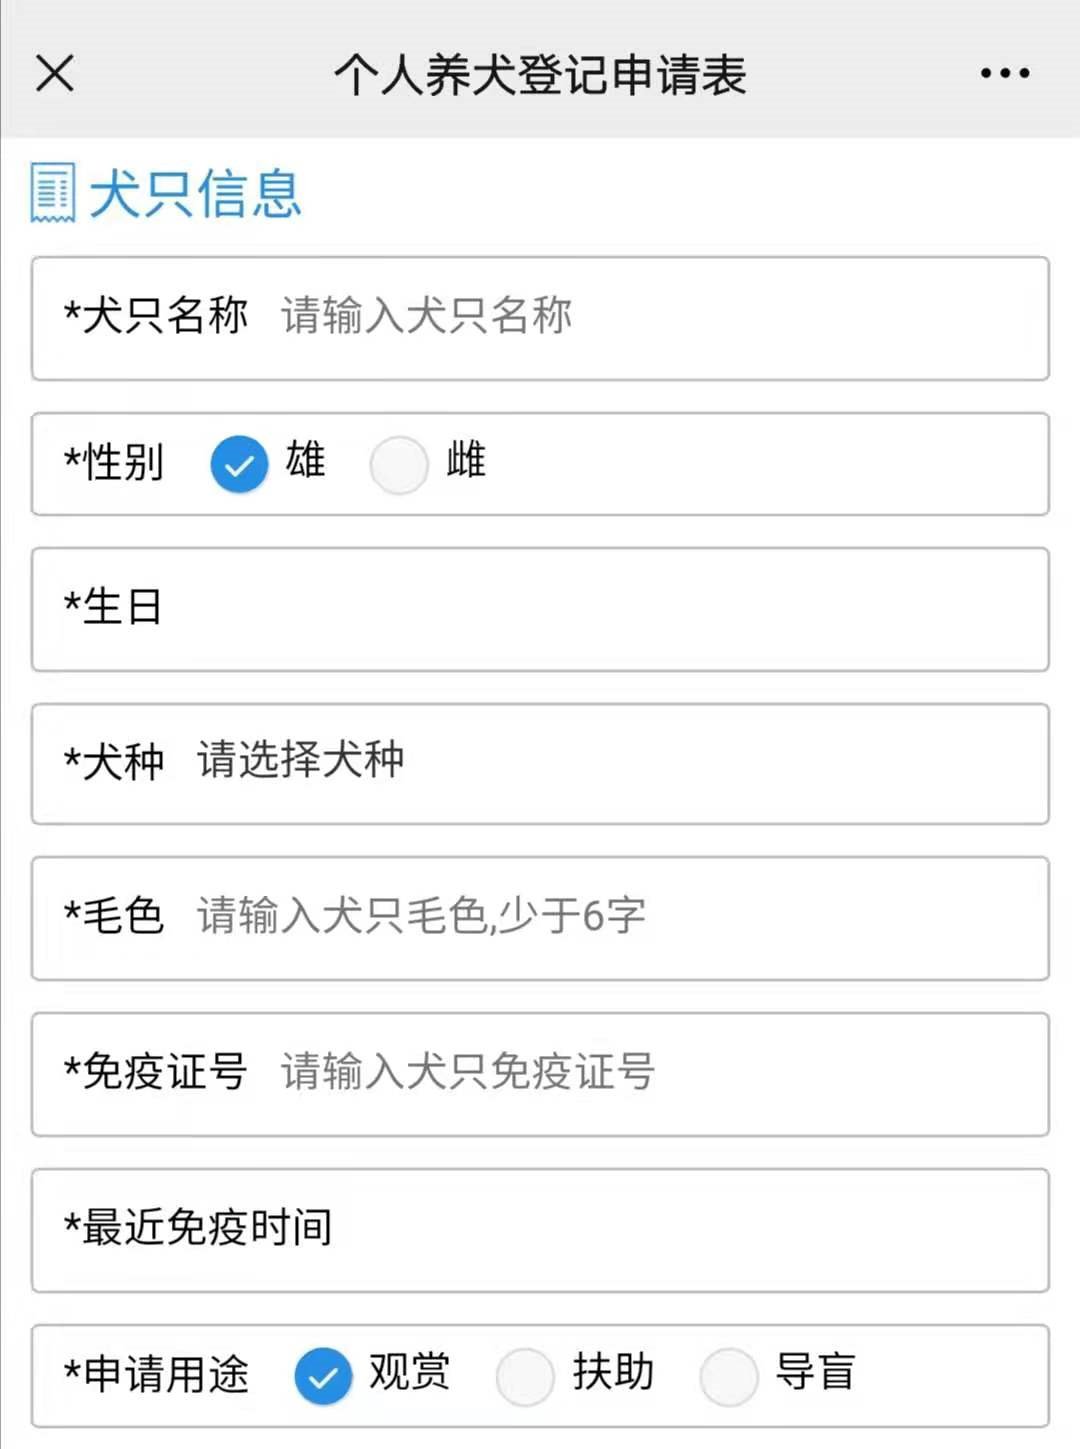Select 雄 as the dog's gender
The image size is (1080, 1449).
(239, 465)
